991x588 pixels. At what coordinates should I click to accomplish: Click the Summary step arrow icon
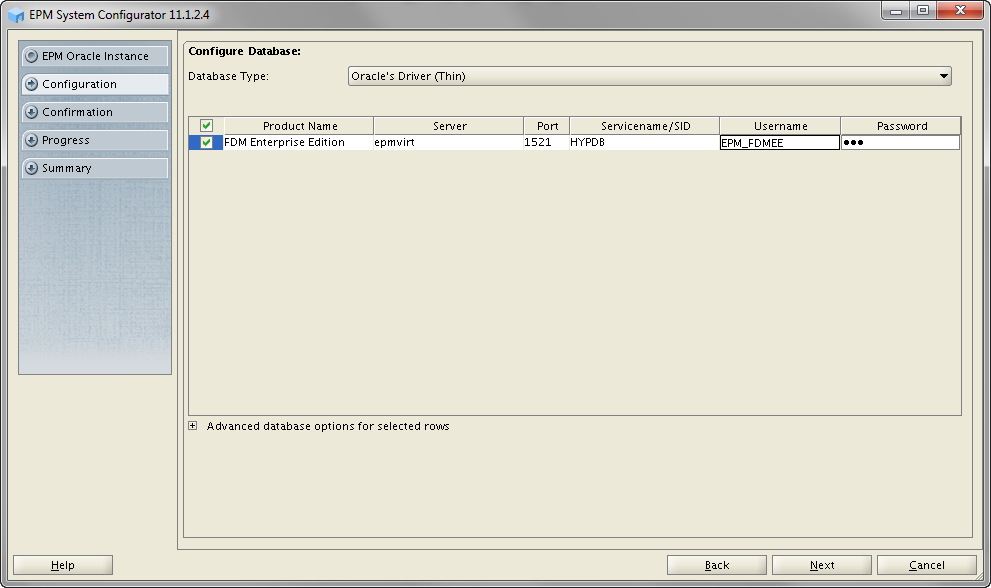[x=31, y=168]
